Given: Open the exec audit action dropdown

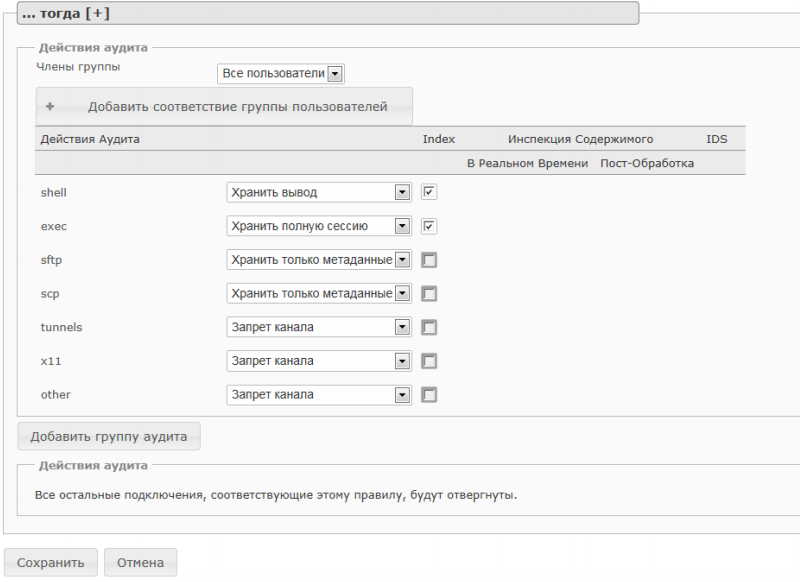Looking at the screenshot, I should coord(319,226).
